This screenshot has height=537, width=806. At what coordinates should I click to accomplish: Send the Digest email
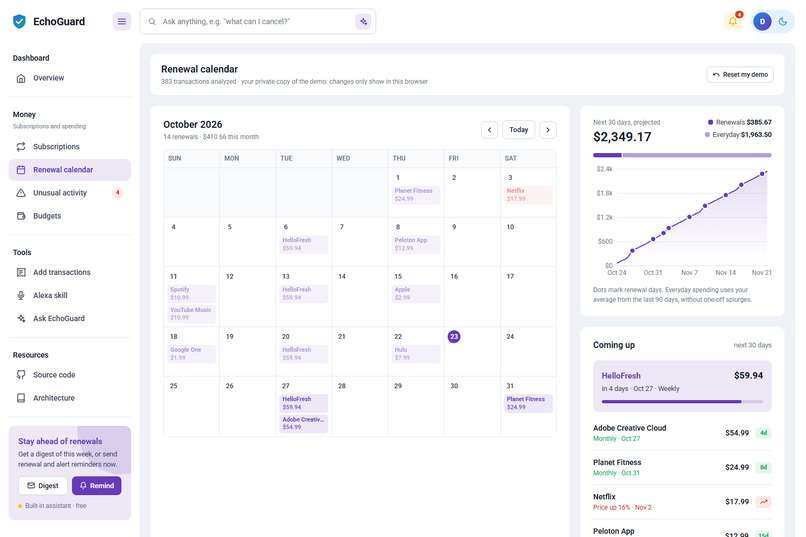pyautogui.click(x=43, y=486)
